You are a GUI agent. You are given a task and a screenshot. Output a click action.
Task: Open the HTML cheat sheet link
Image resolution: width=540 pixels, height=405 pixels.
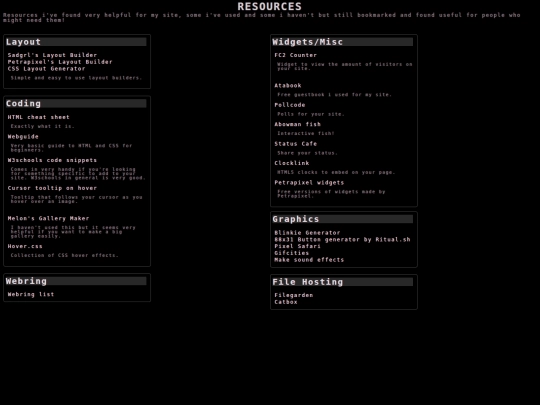[x=39, y=117]
